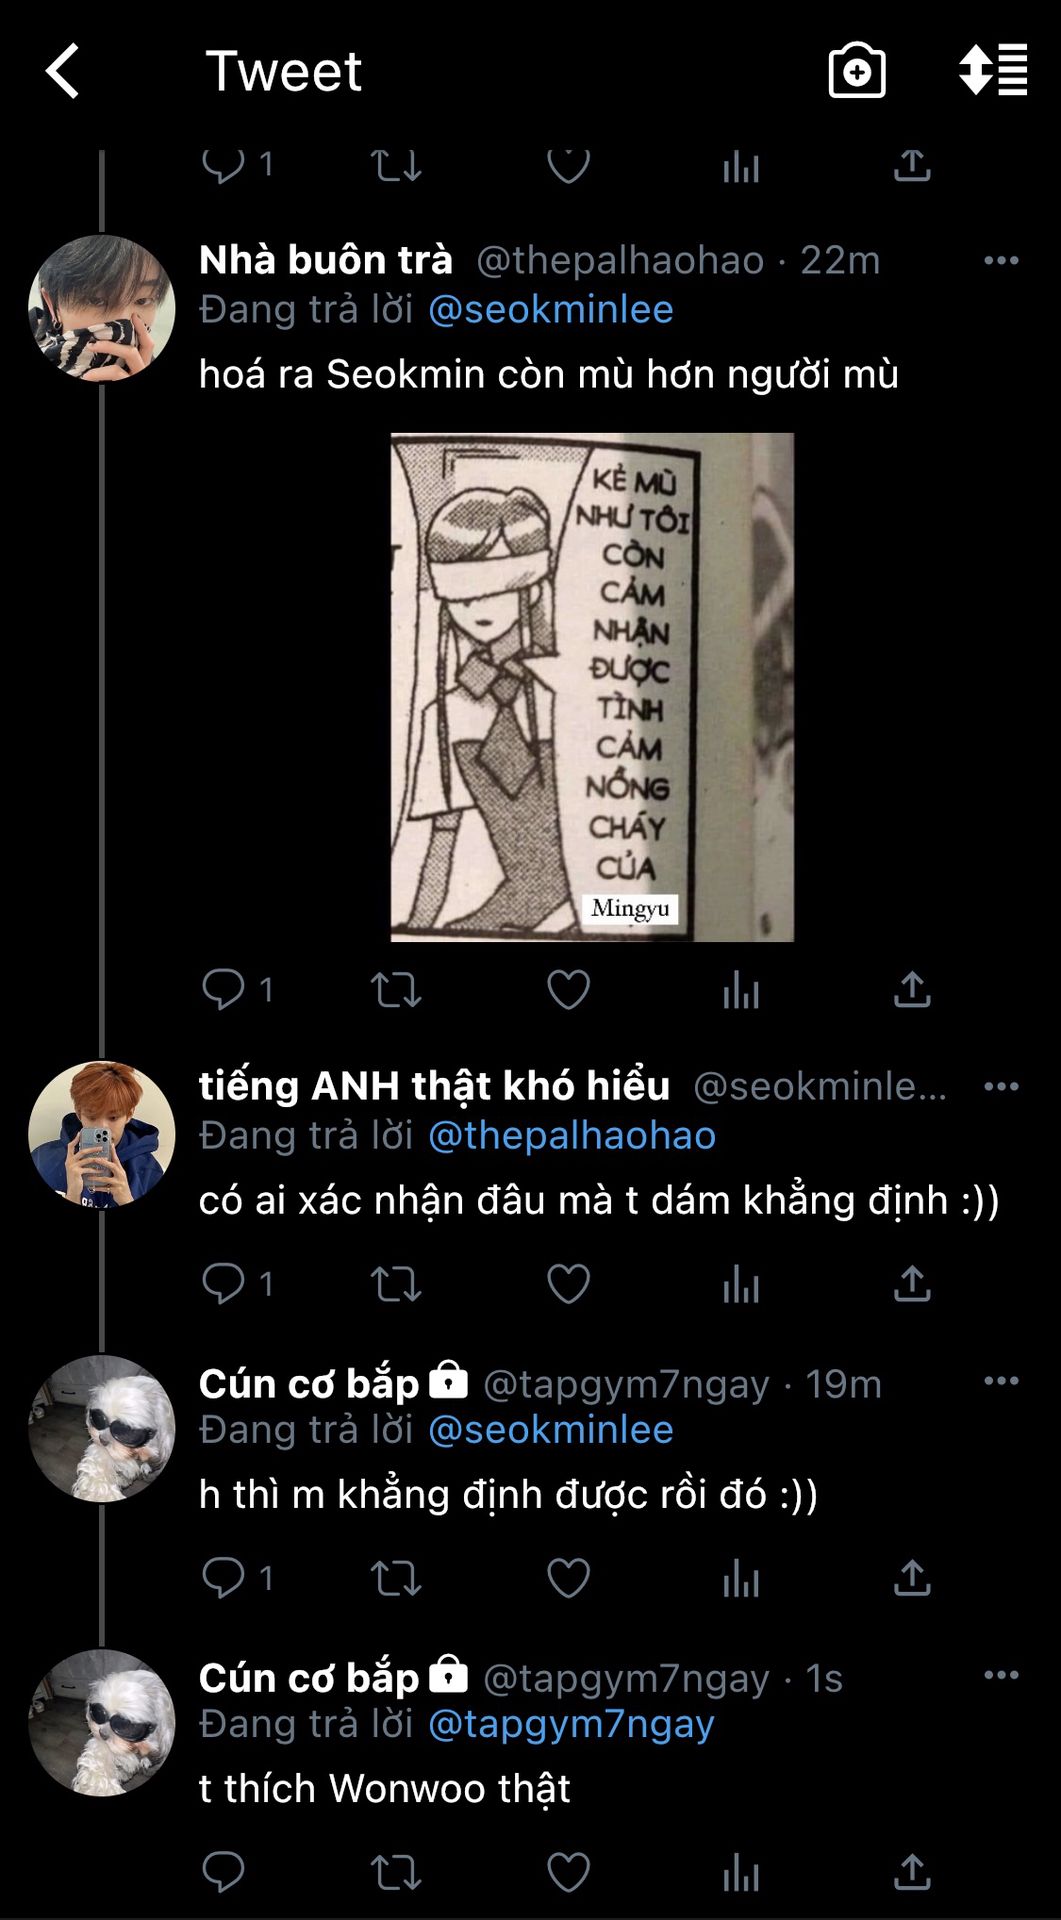The width and height of the screenshot is (1061, 1920).
Task: Open the @tapgym7ngay mention link in last tweet
Action: 571,1724
